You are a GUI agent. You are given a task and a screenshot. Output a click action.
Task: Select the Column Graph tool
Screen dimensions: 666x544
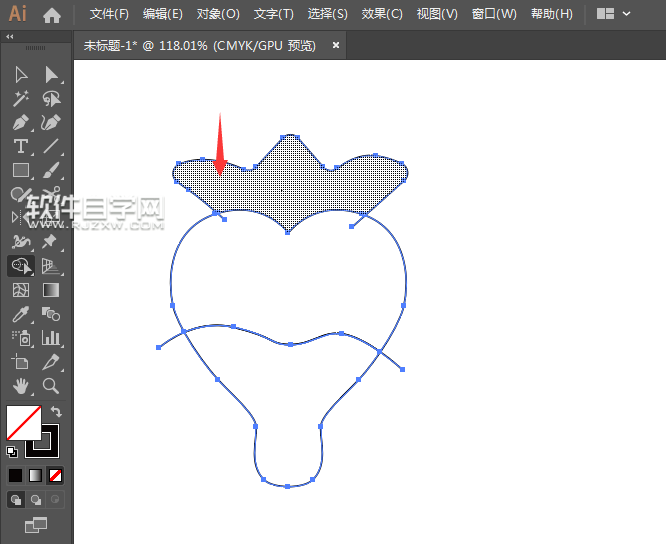51,338
